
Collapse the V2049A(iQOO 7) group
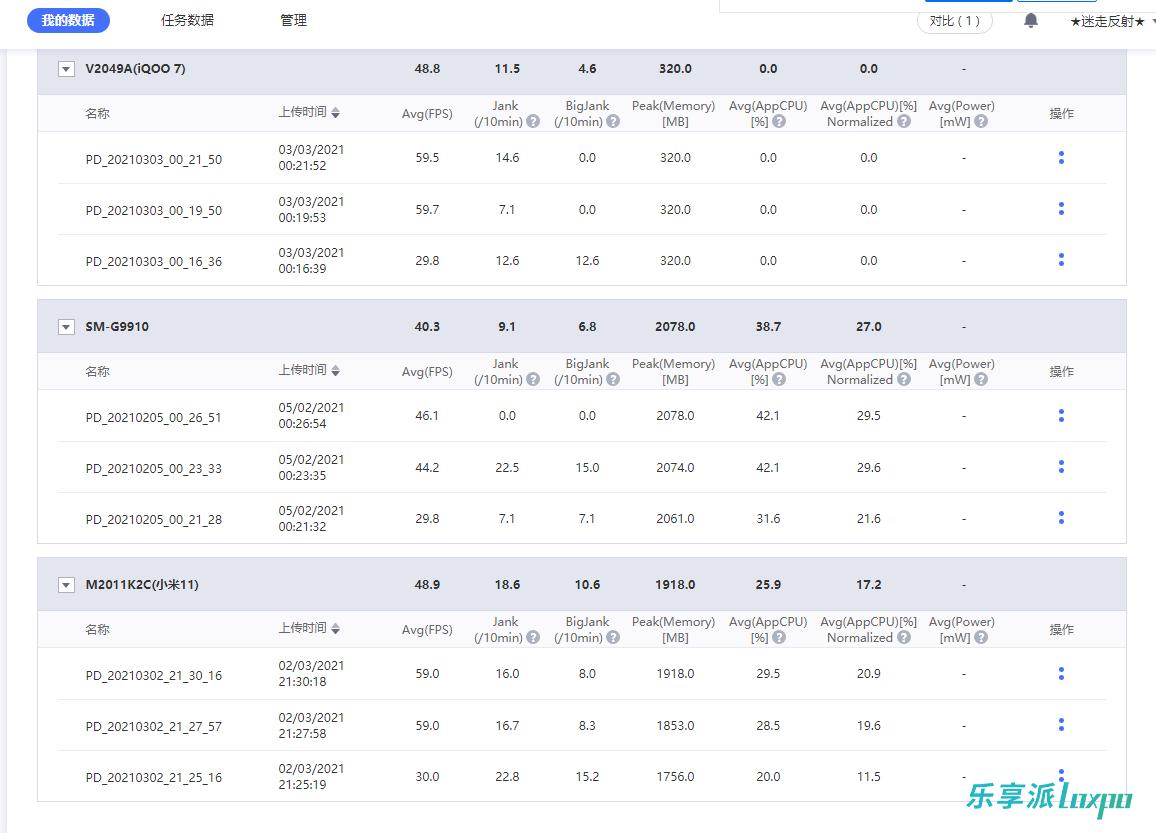(x=66, y=69)
